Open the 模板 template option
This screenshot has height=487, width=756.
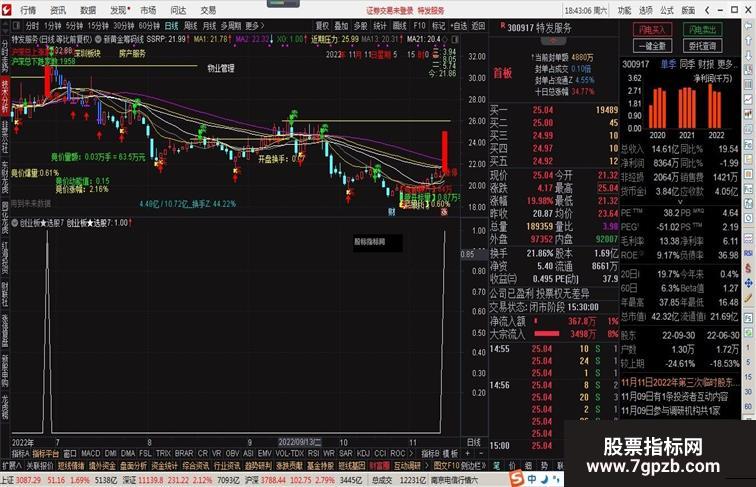coord(450,454)
